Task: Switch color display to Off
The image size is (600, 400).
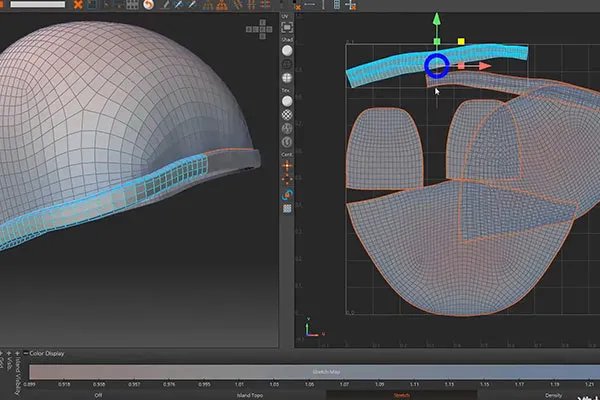Action: click(x=97, y=394)
